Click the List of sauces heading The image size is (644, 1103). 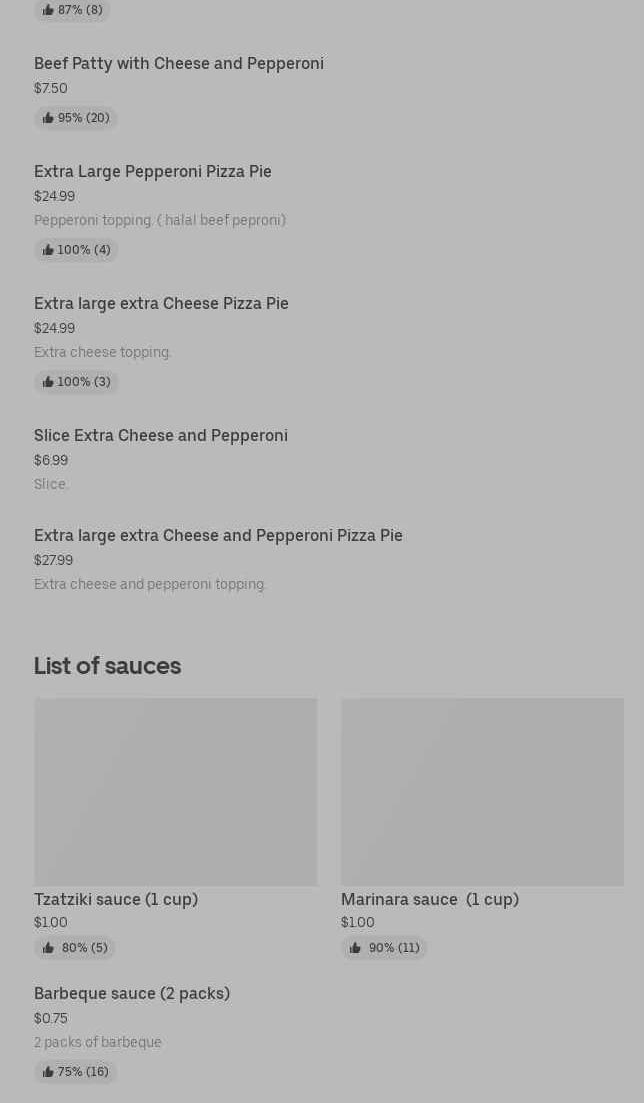tap(107, 665)
